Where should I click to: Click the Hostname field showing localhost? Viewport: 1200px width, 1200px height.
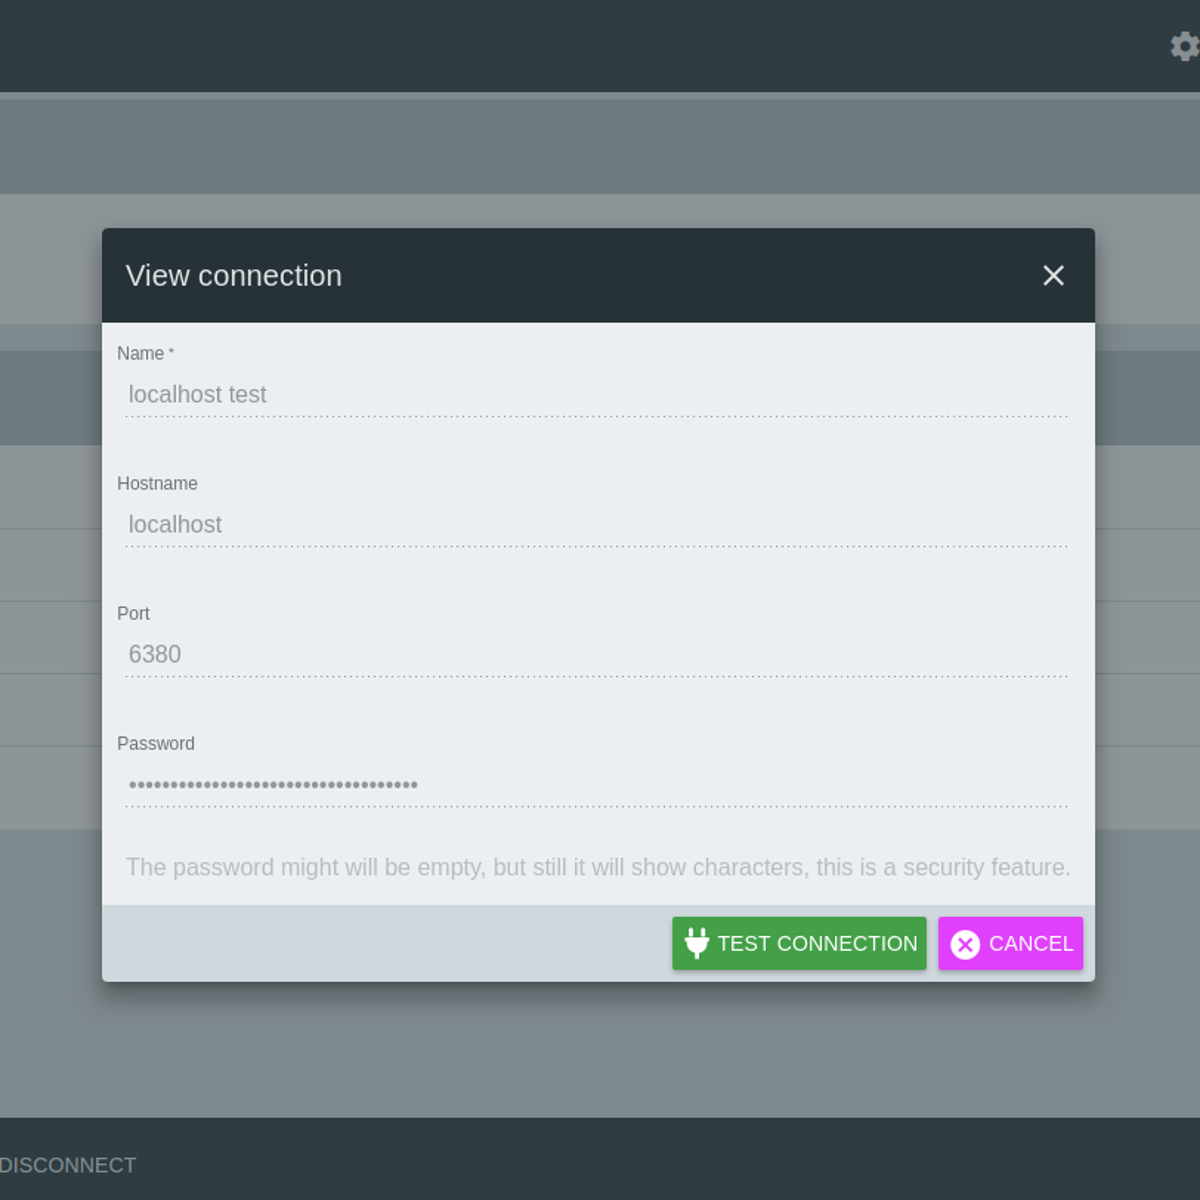coord(596,525)
